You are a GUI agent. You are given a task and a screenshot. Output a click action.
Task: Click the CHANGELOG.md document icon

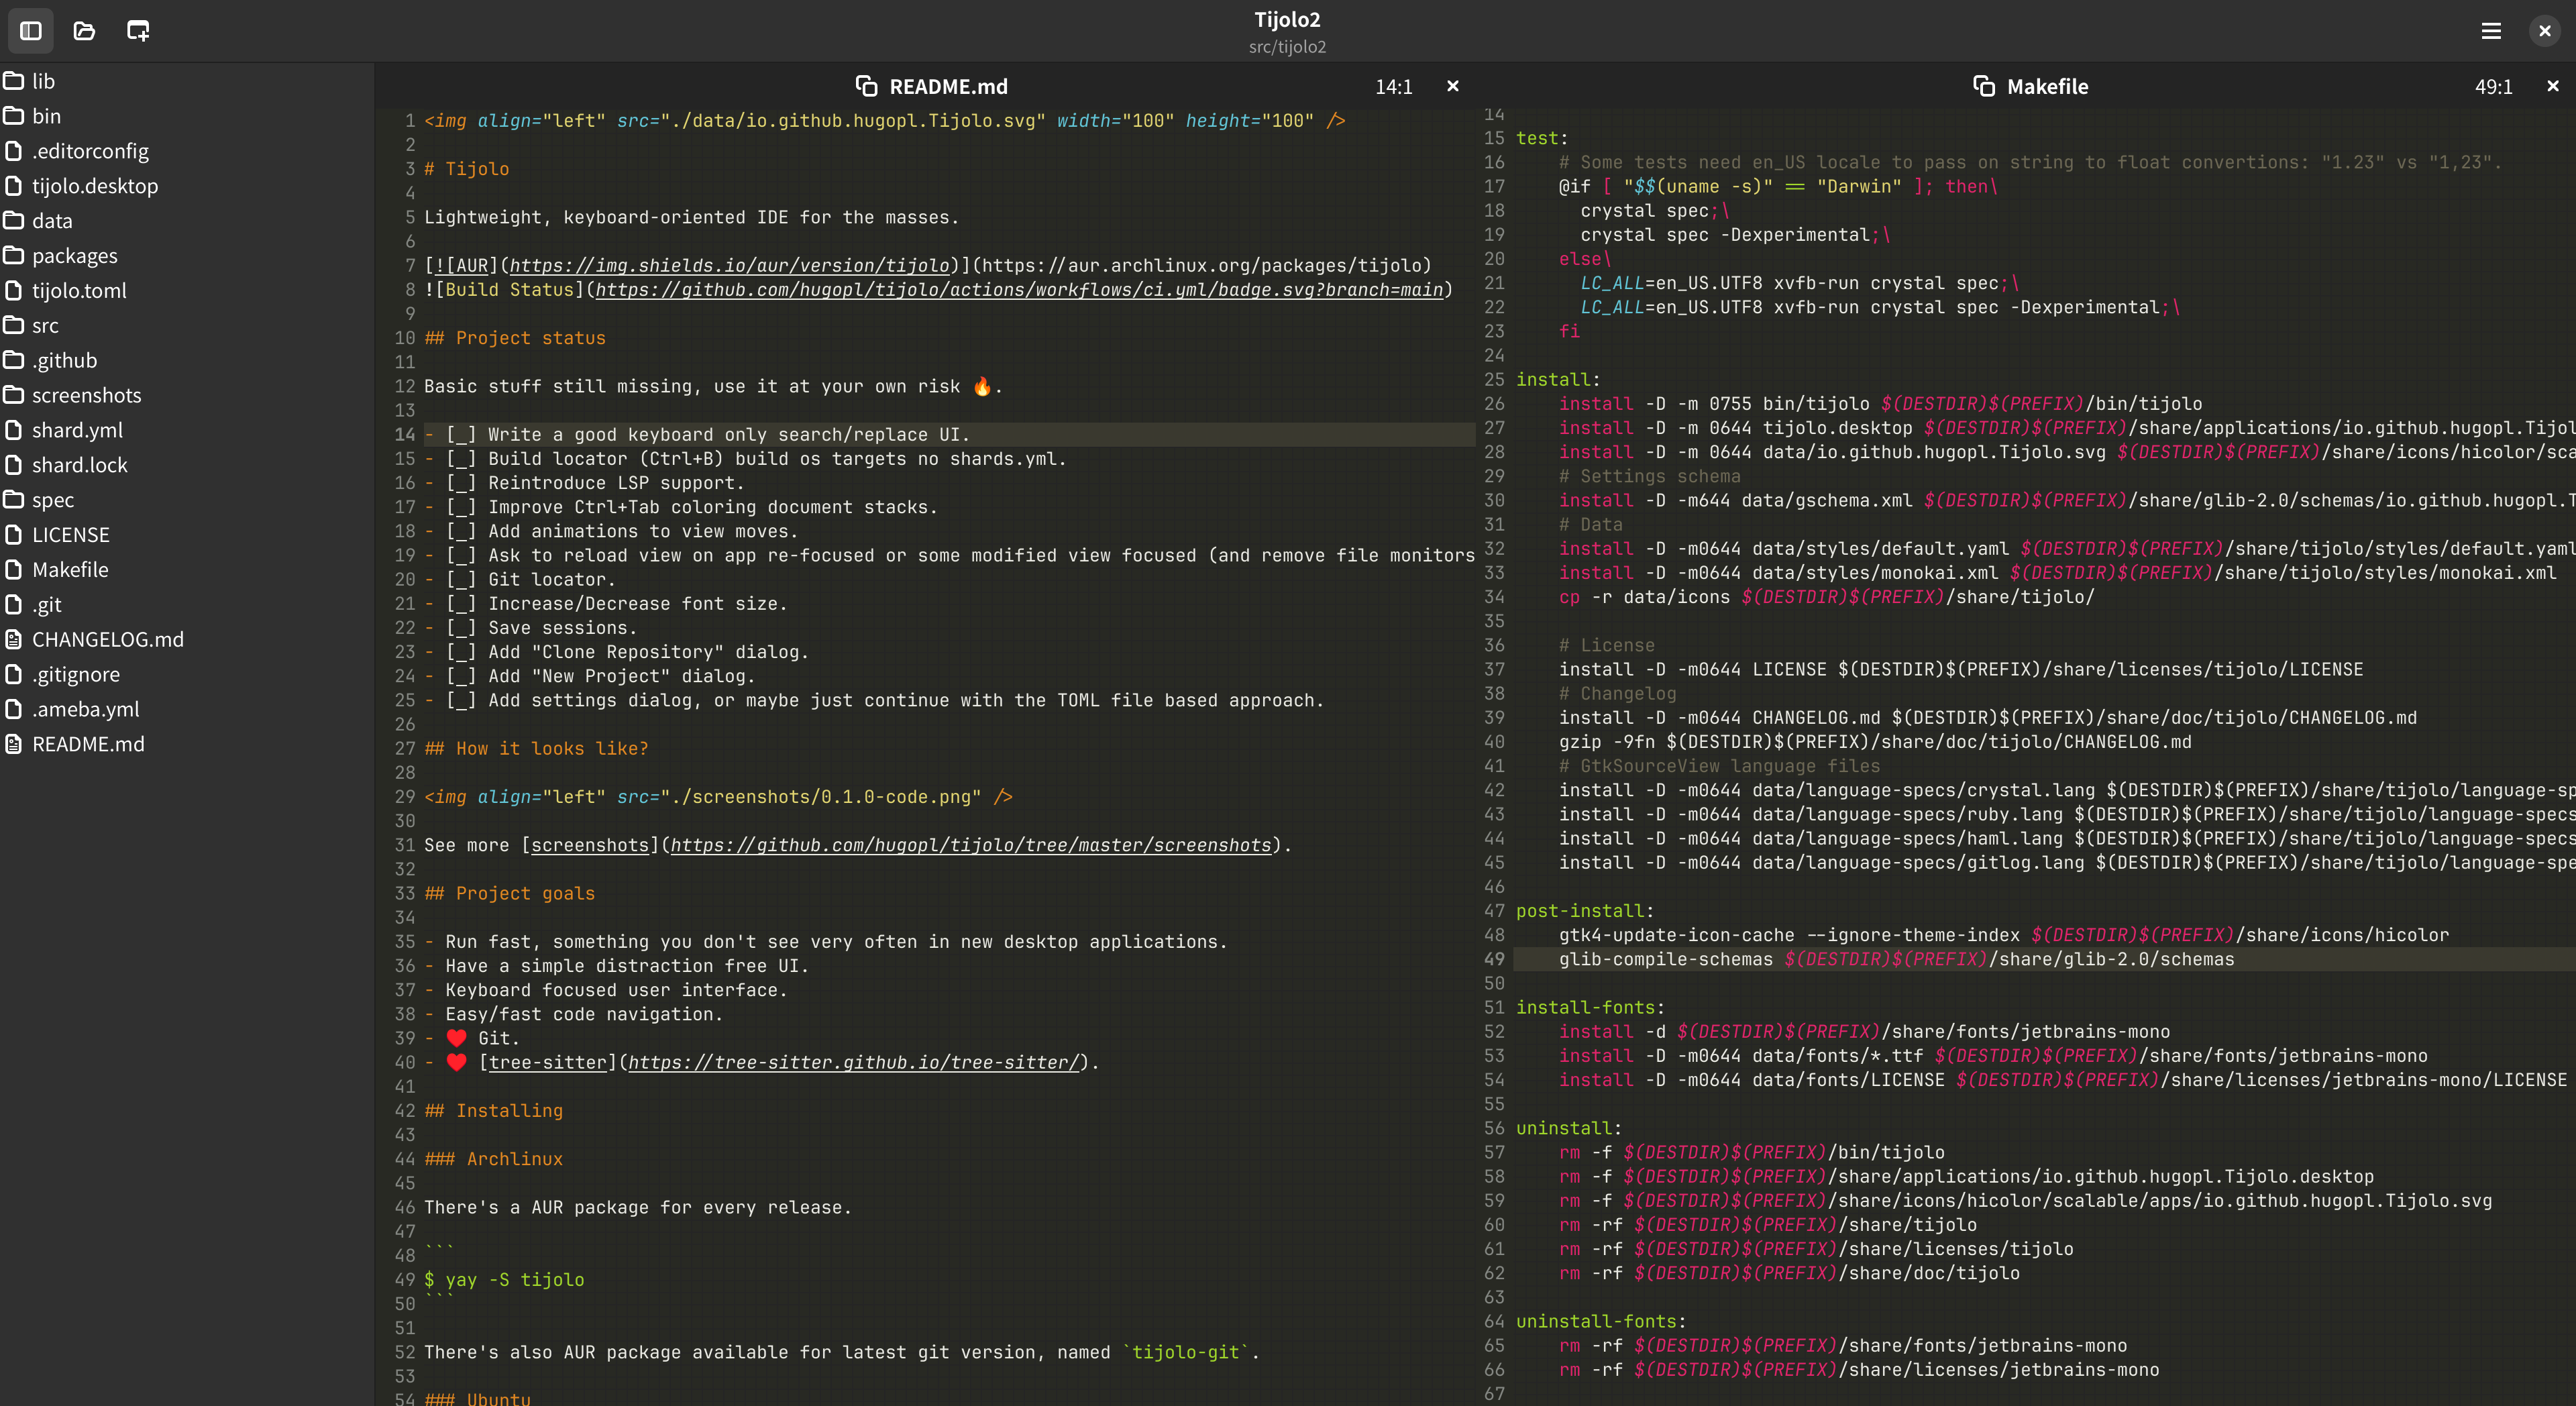pyautogui.click(x=13, y=639)
